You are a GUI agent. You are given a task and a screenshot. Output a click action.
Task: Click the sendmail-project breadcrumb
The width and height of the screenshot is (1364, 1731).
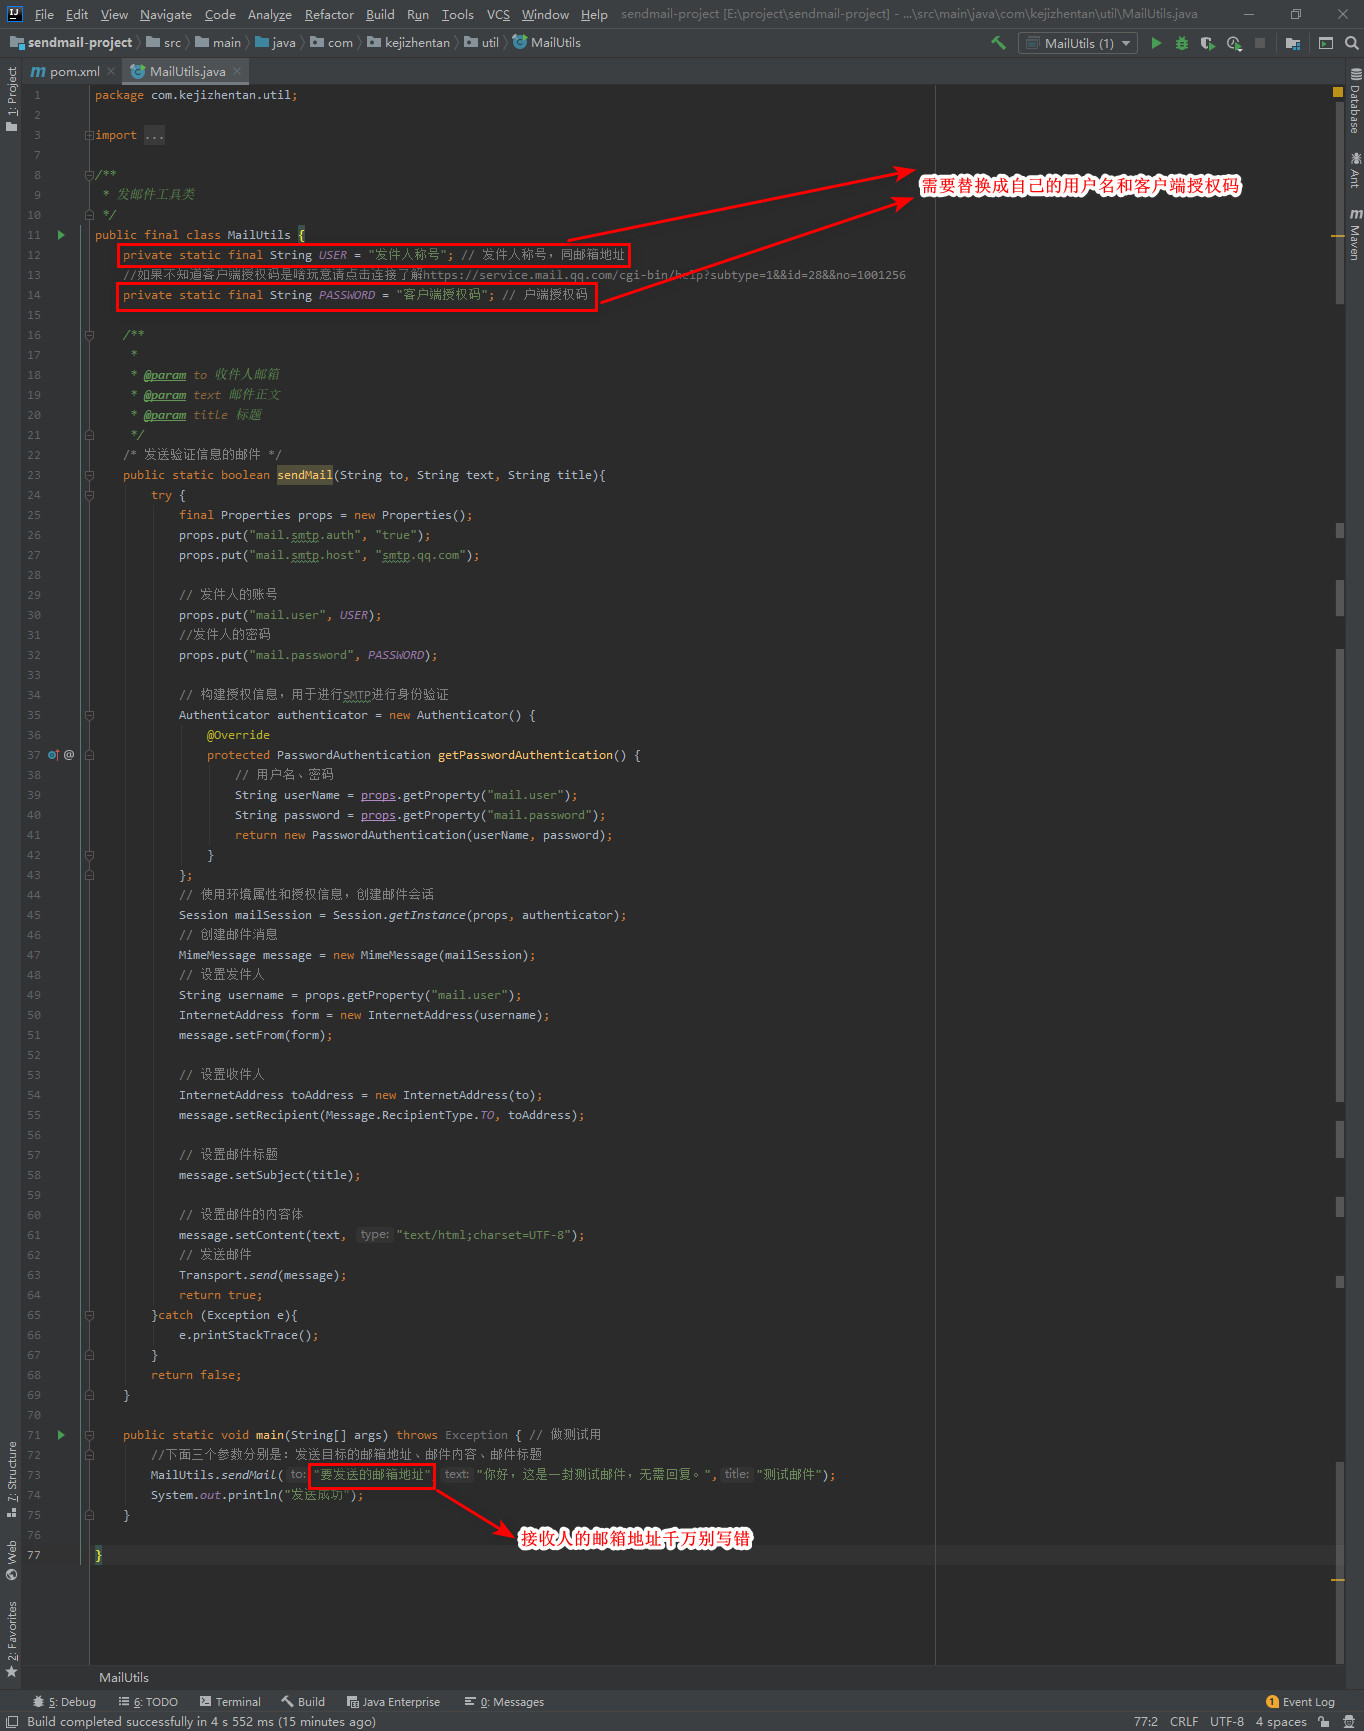pos(71,43)
